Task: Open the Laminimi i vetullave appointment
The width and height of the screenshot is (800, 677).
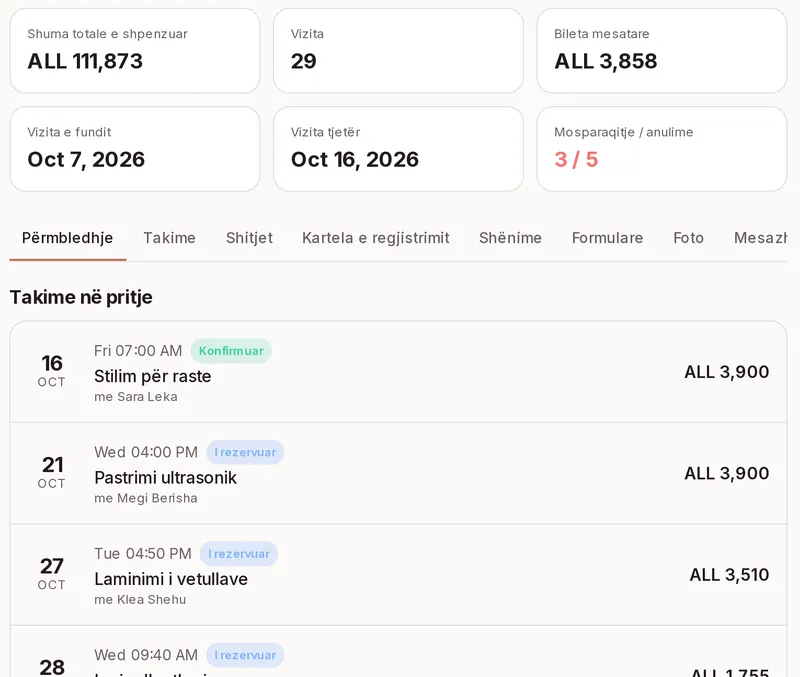Action: [x=398, y=574]
